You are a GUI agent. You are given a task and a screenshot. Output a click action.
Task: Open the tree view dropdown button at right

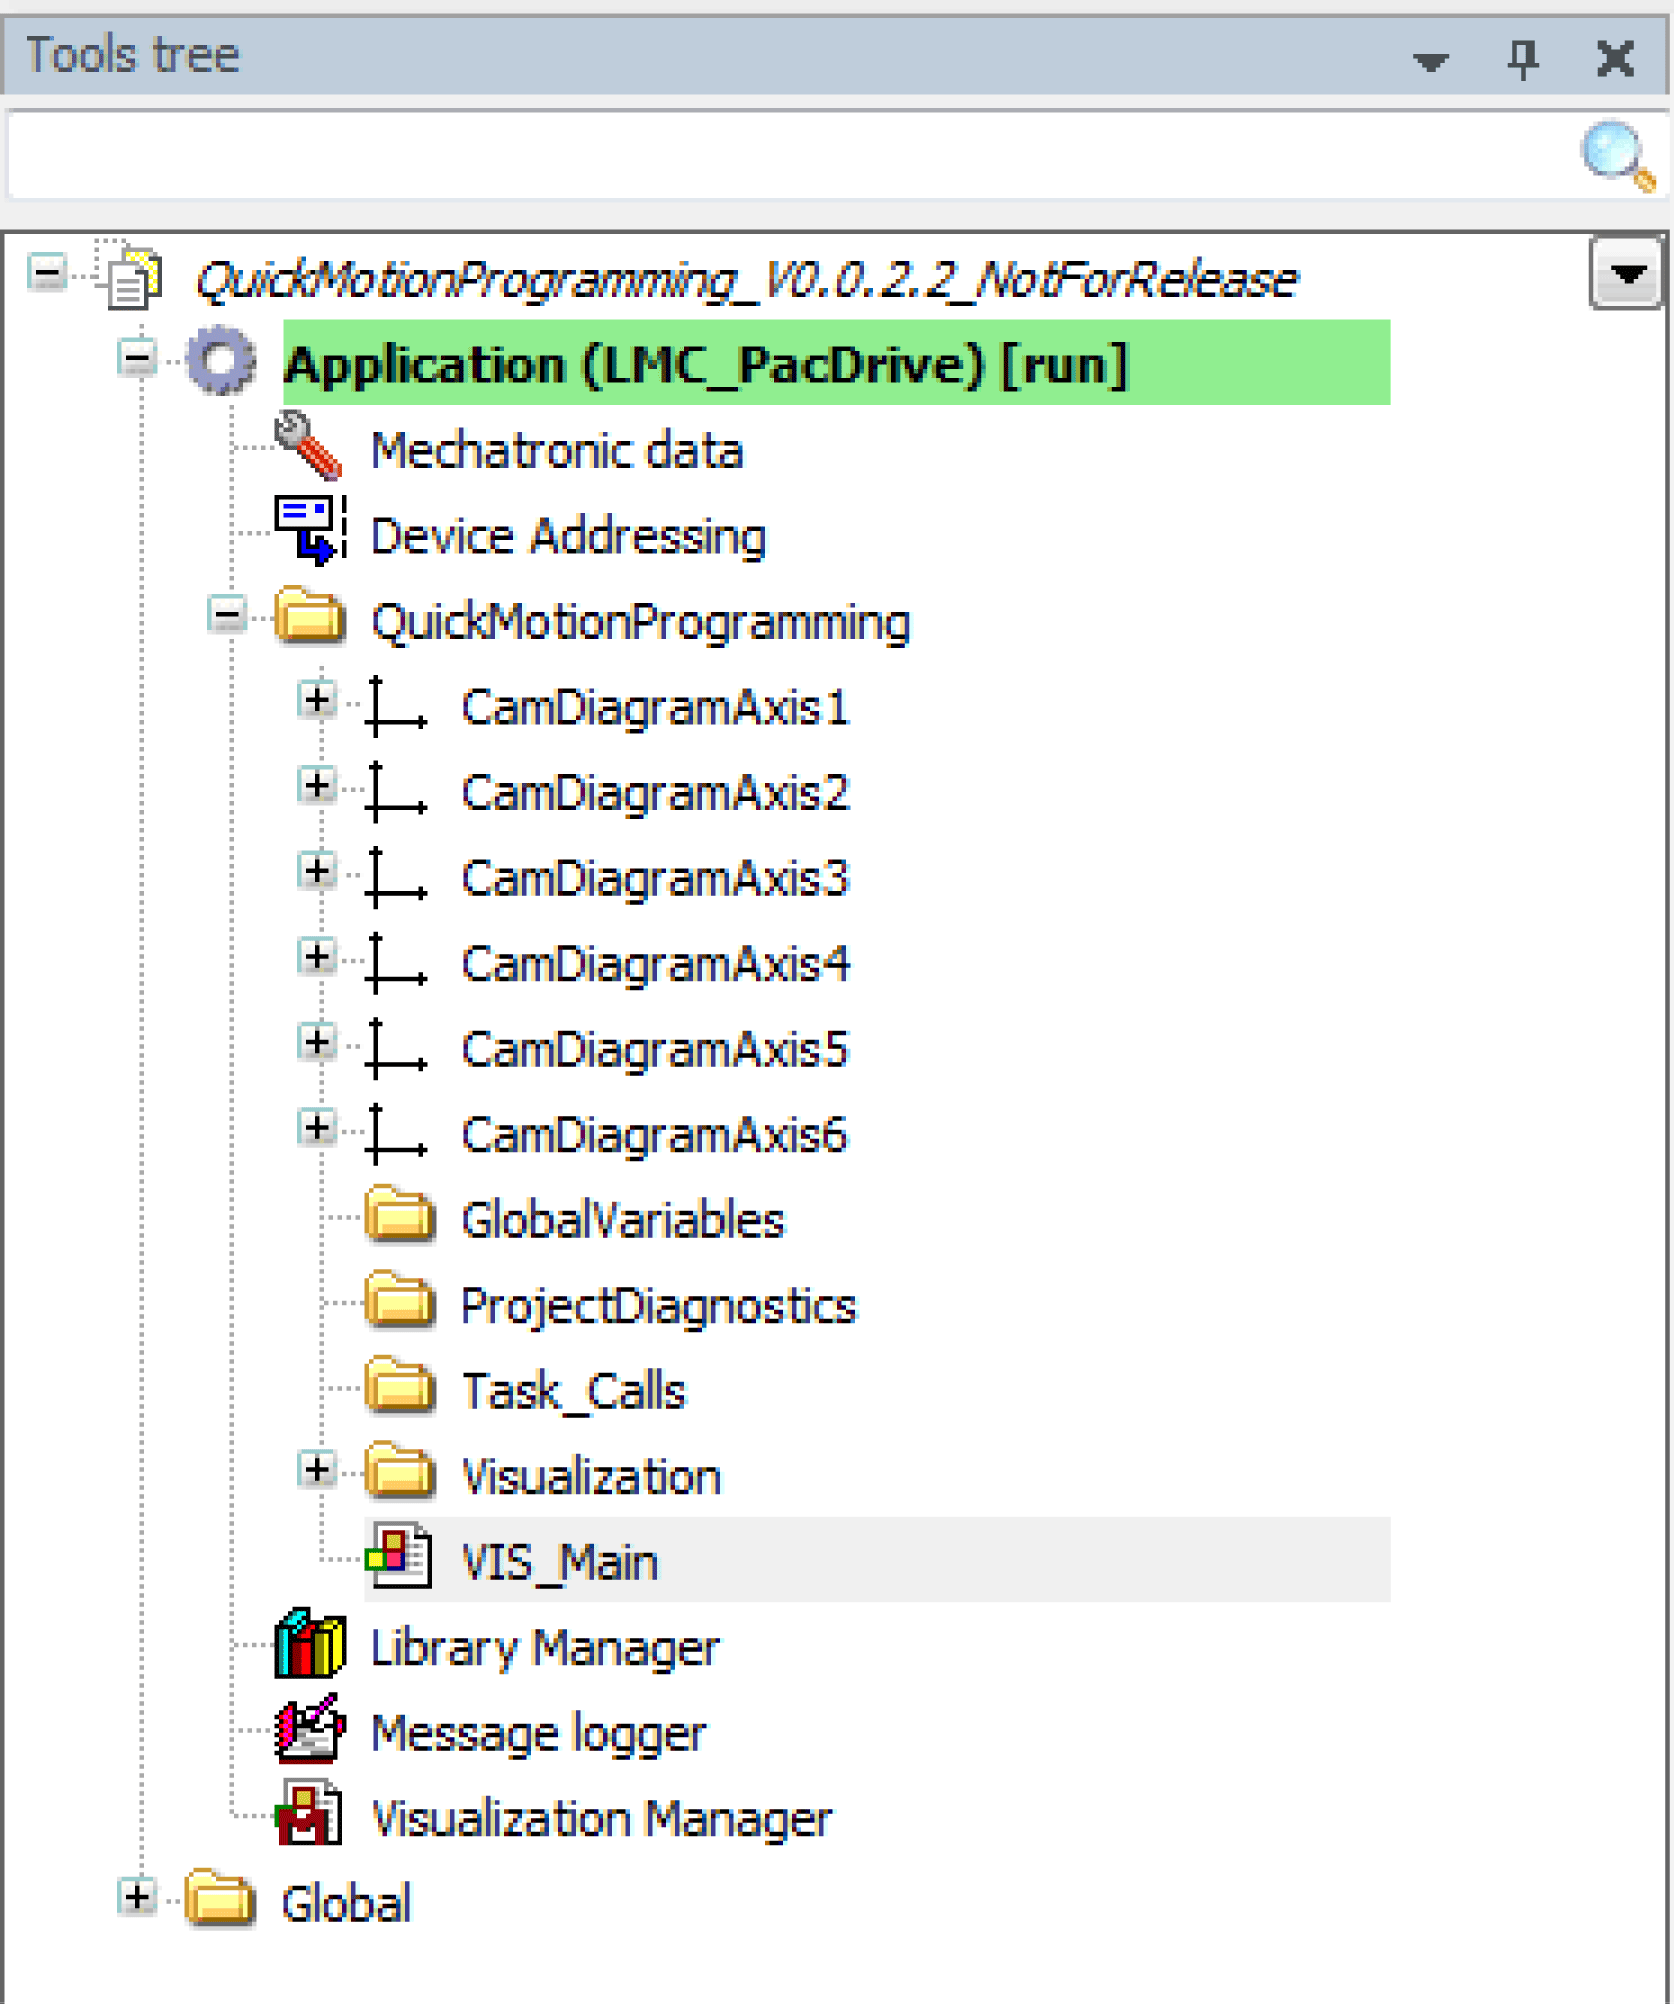coord(1627,273)
